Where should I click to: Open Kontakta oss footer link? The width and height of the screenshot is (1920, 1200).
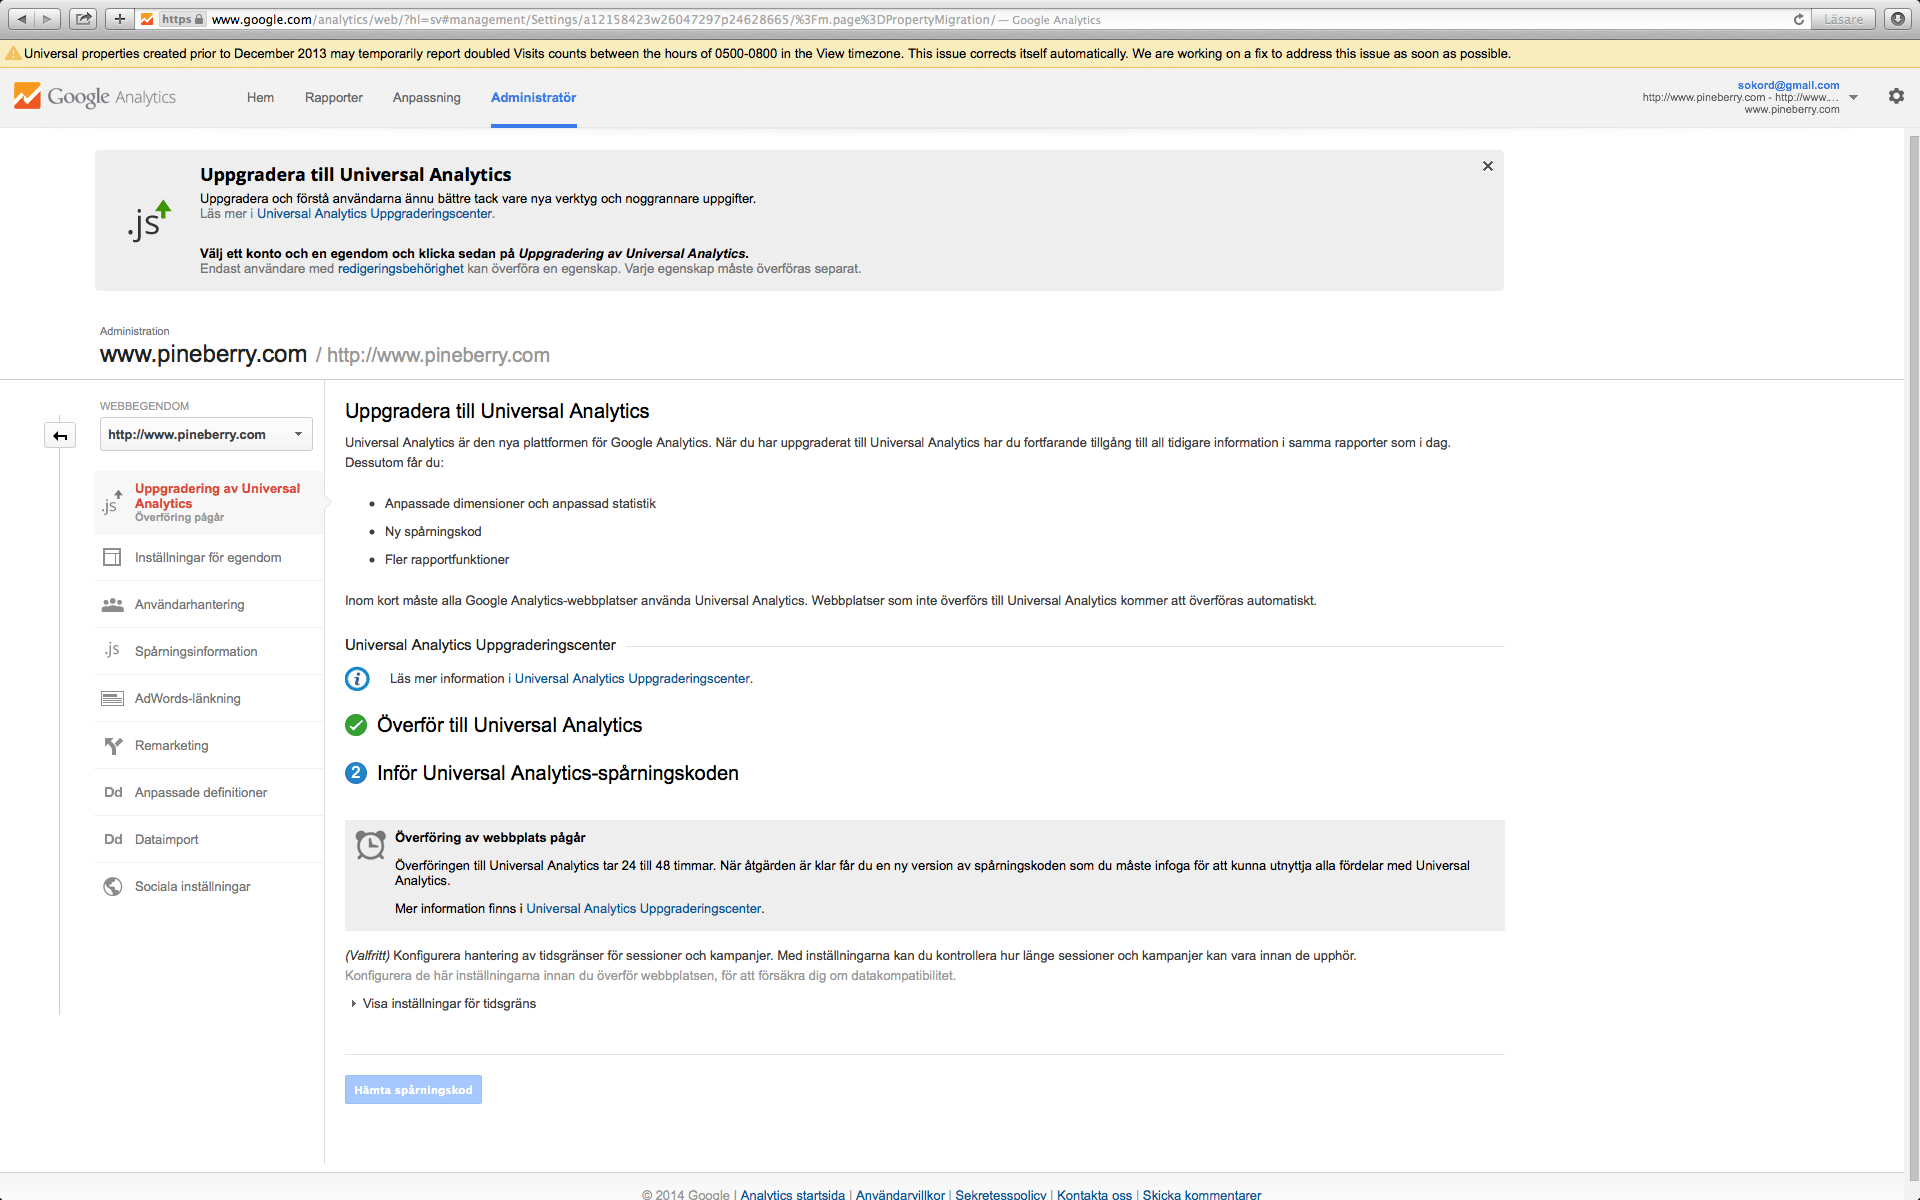[1094, 1194]
